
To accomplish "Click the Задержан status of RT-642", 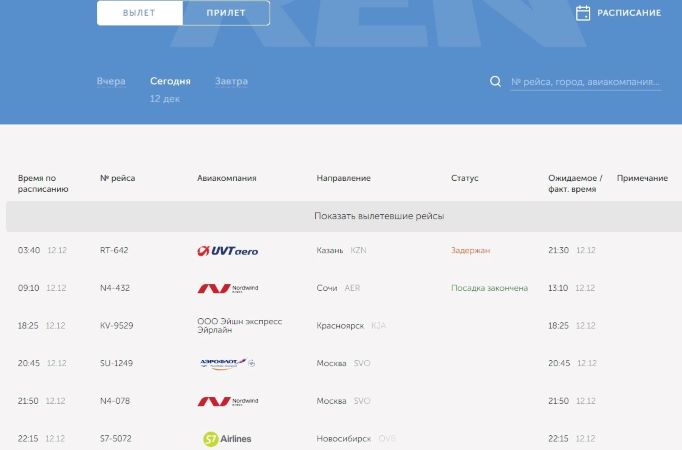I will pyautogui.click(x=470, y=250).
